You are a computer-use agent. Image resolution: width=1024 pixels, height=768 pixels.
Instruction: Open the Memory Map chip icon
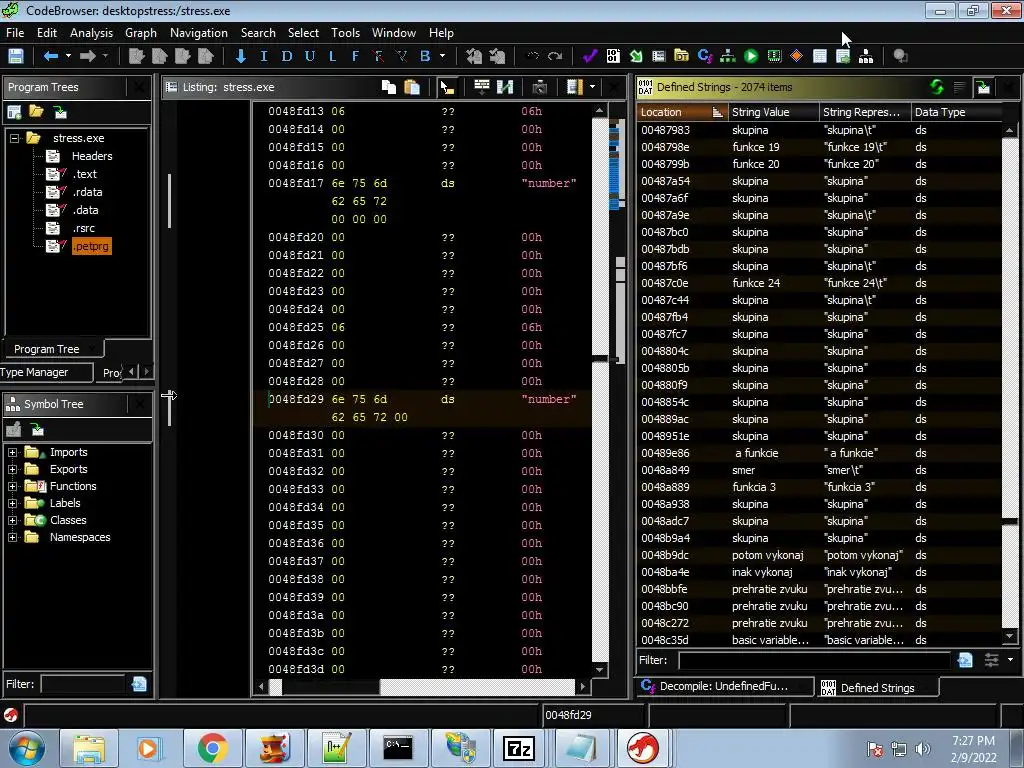(x=774, y=56)
